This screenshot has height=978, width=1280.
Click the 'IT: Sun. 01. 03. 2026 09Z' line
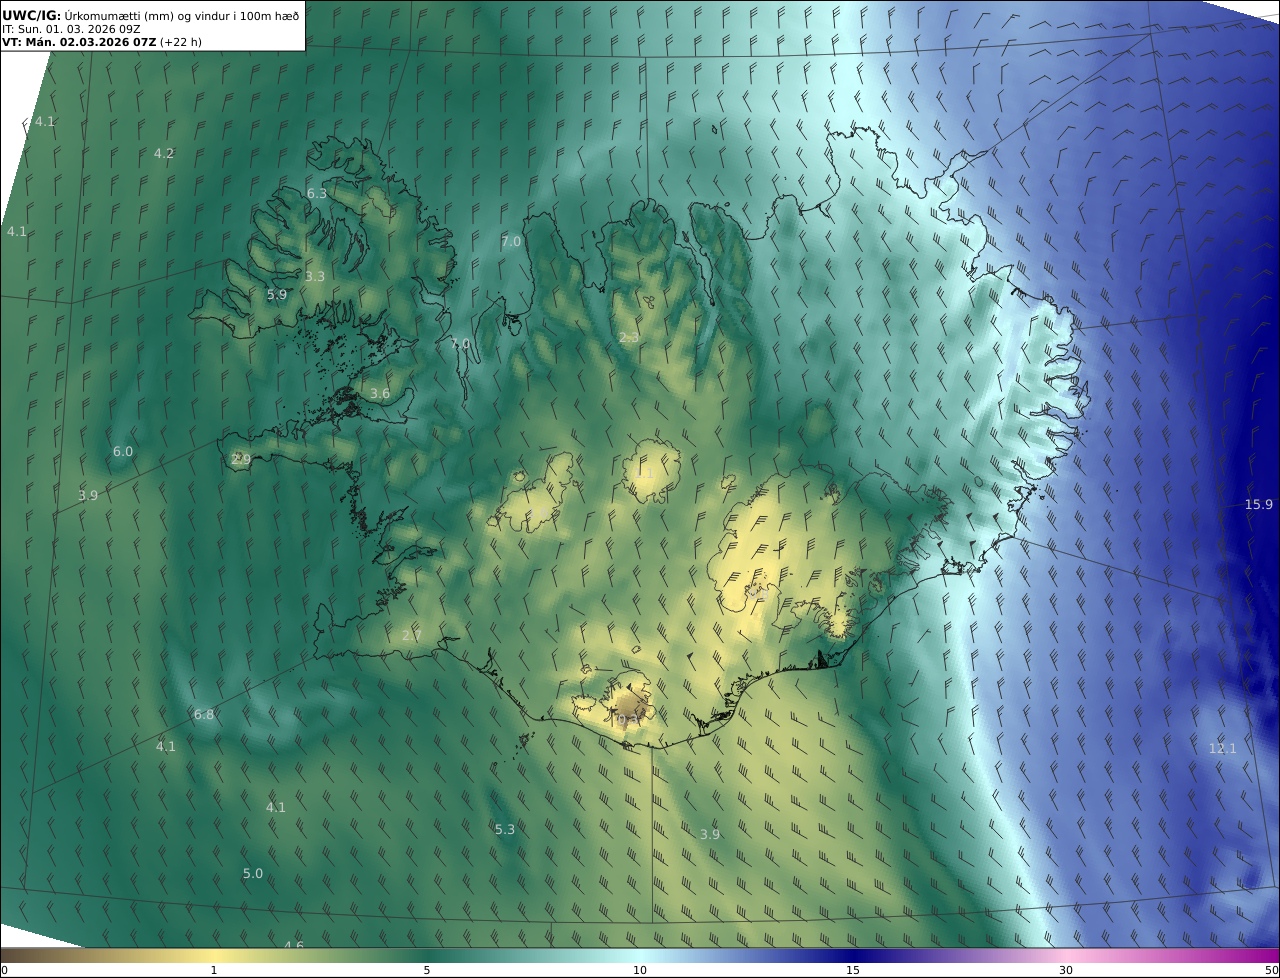tap(71, 29)
